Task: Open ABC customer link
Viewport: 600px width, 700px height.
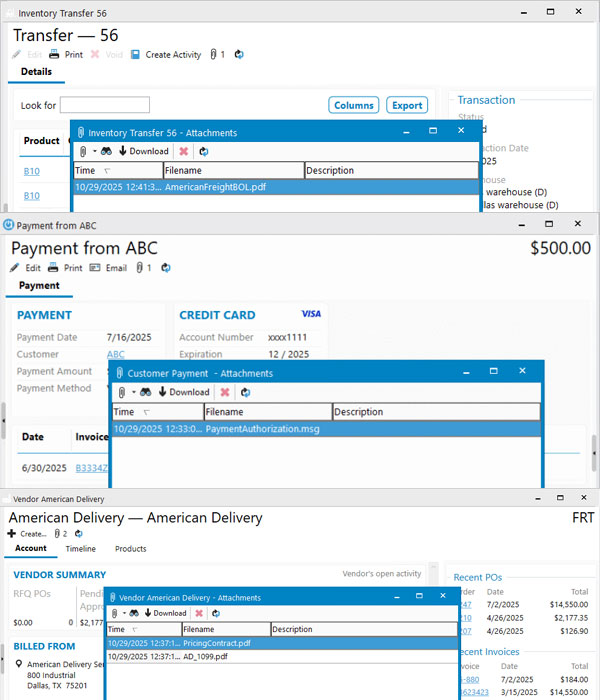Action: 116,354
